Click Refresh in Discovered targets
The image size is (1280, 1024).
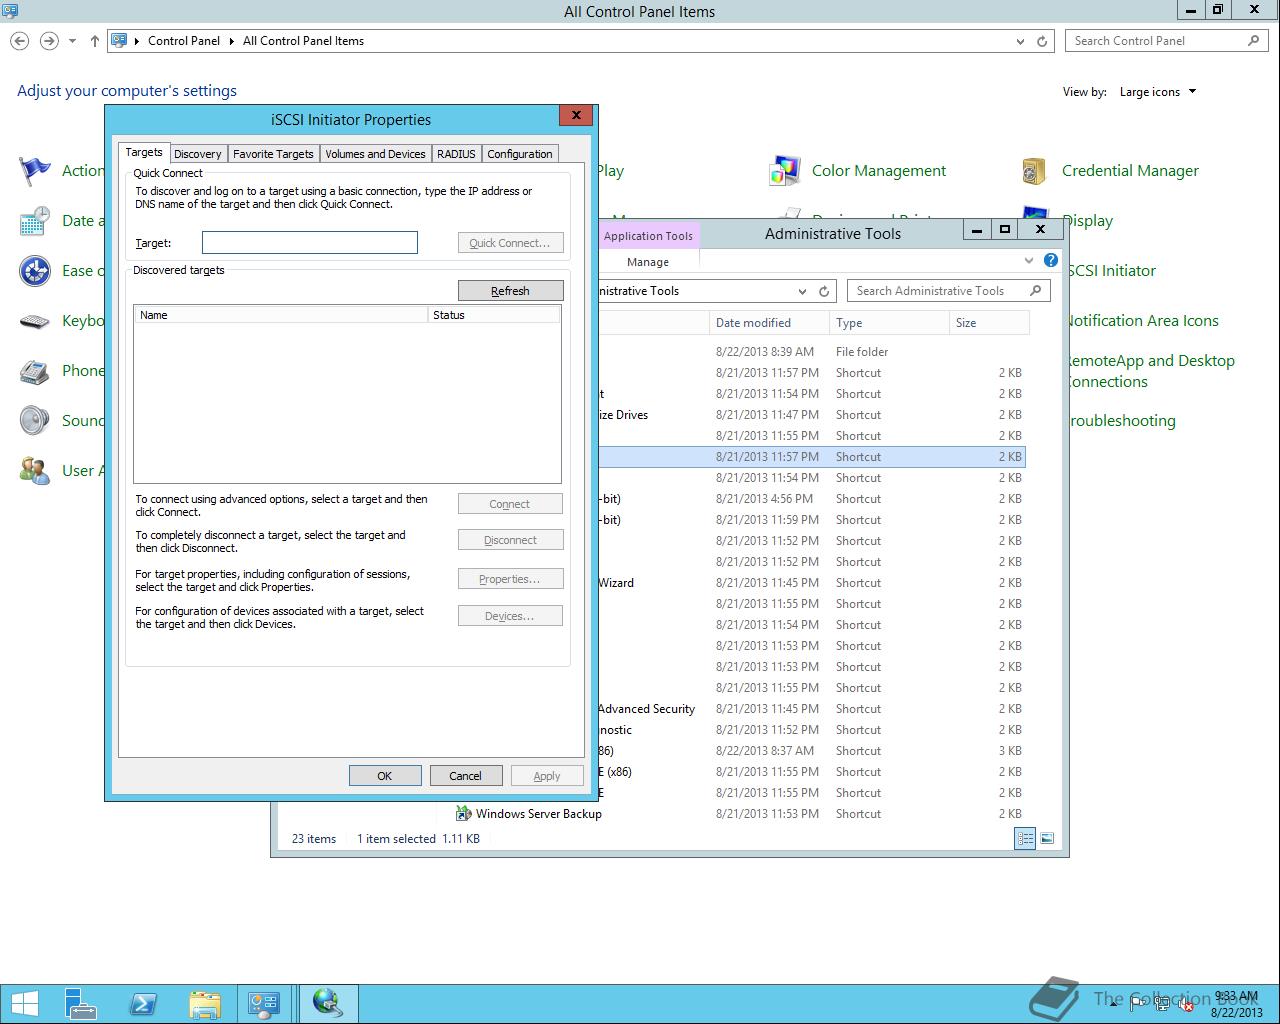click(x=510, y=291)
